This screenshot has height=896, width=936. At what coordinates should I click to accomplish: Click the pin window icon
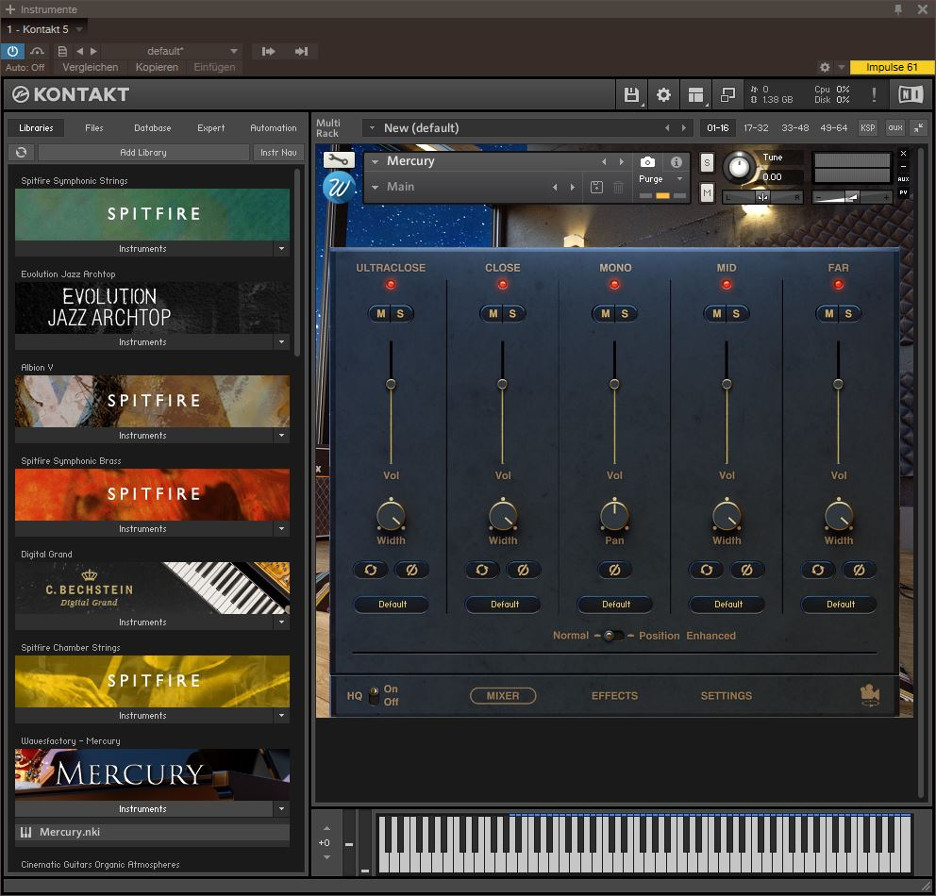898,9
